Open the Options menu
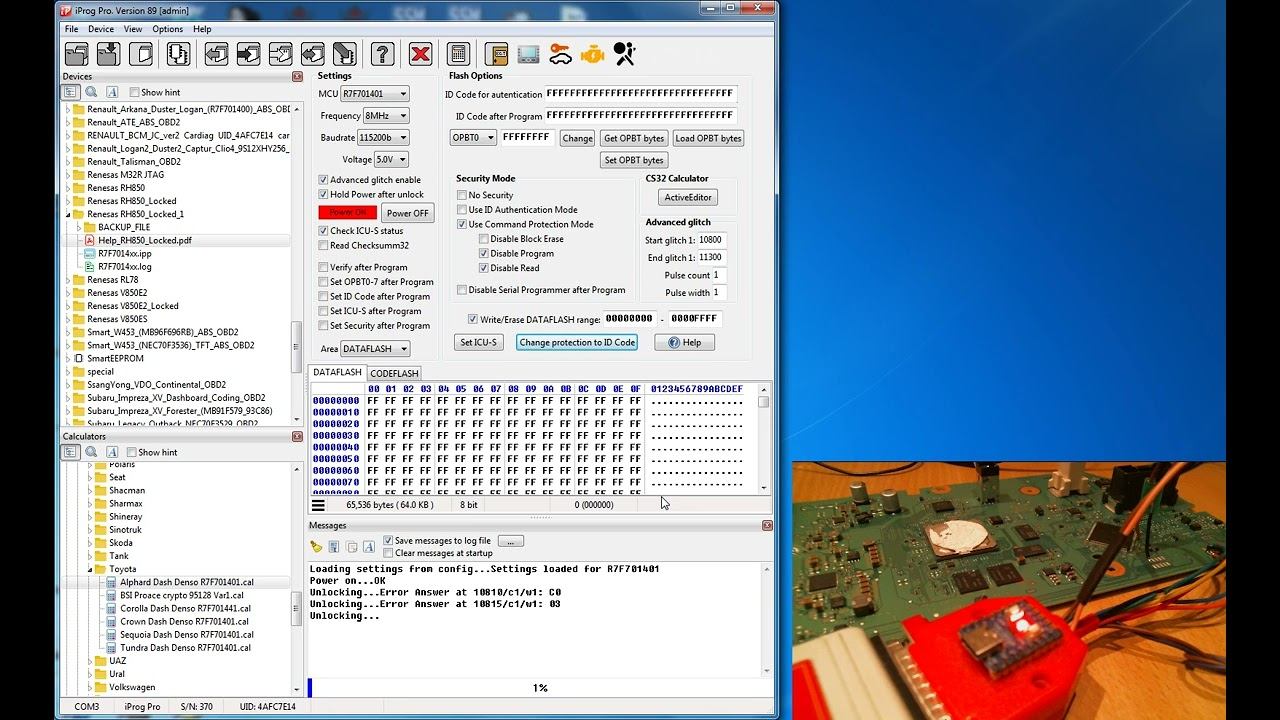 tap(168, 29)
